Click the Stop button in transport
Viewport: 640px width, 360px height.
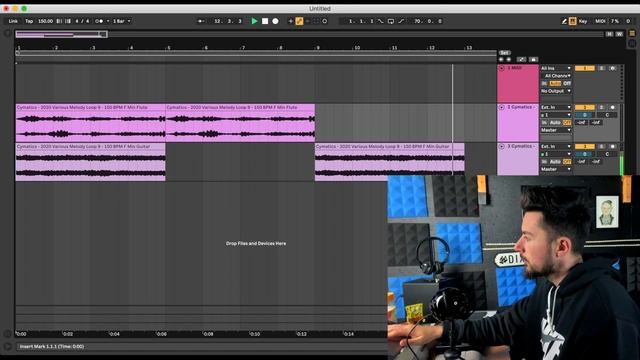[x=265, y=21]
